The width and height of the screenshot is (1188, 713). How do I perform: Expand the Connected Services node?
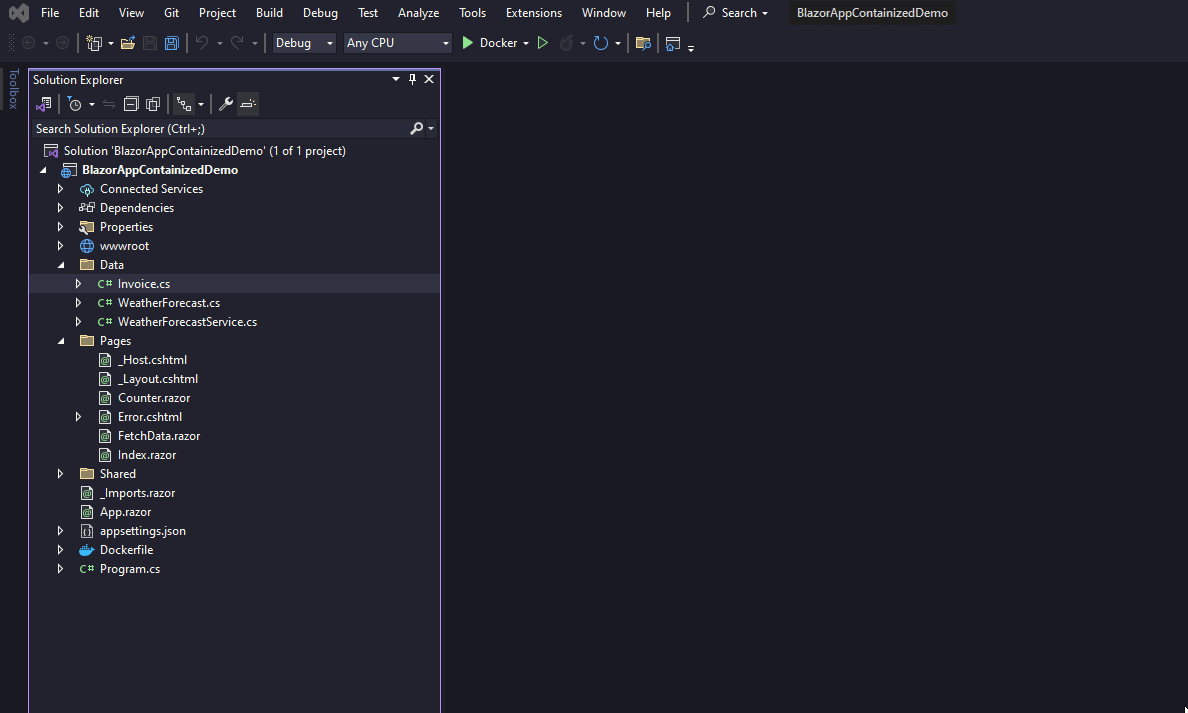(61, 189)
